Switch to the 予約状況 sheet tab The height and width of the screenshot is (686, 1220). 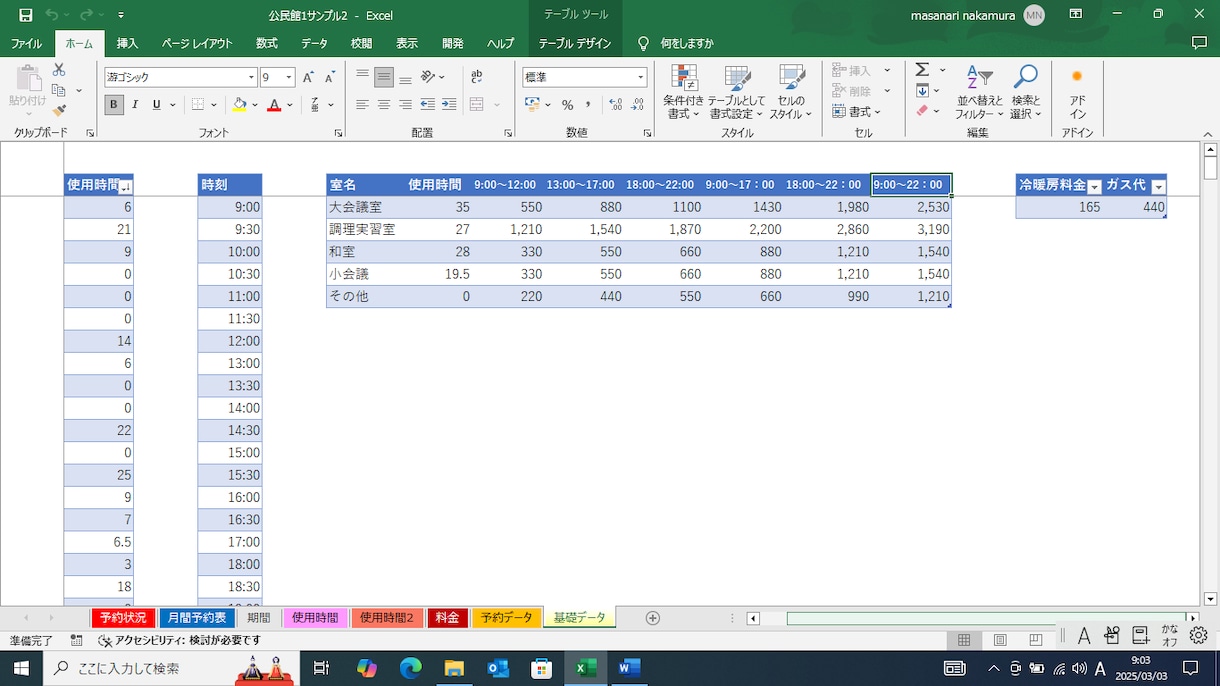pyautogui.click(x=122, y=618)
